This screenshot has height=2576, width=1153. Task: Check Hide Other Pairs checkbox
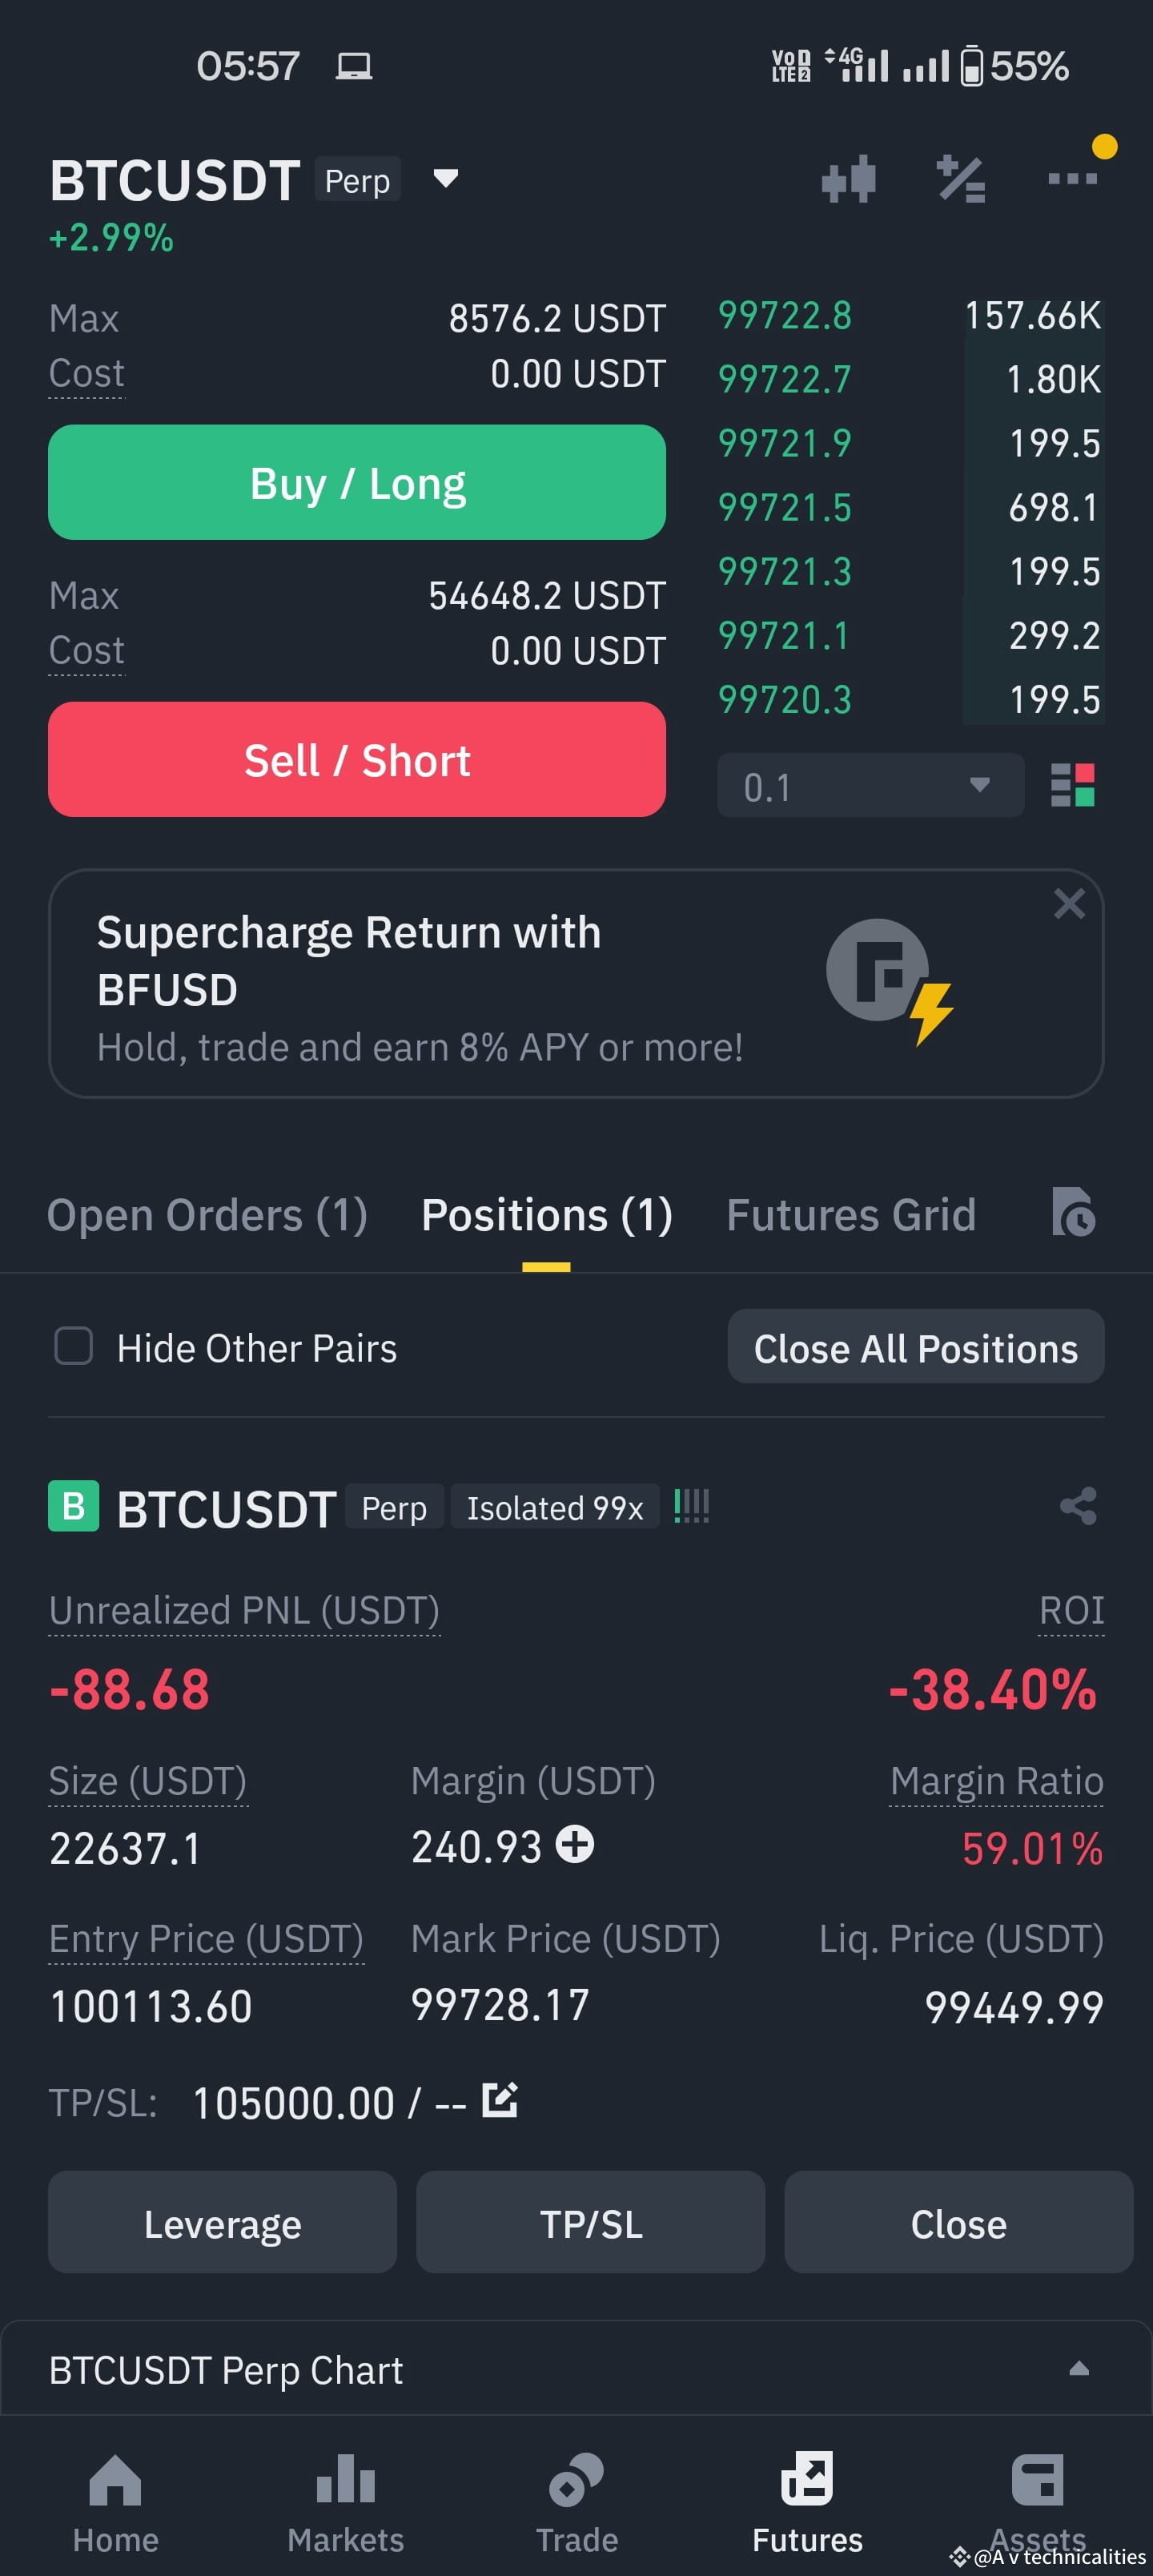click(73, 1346)
